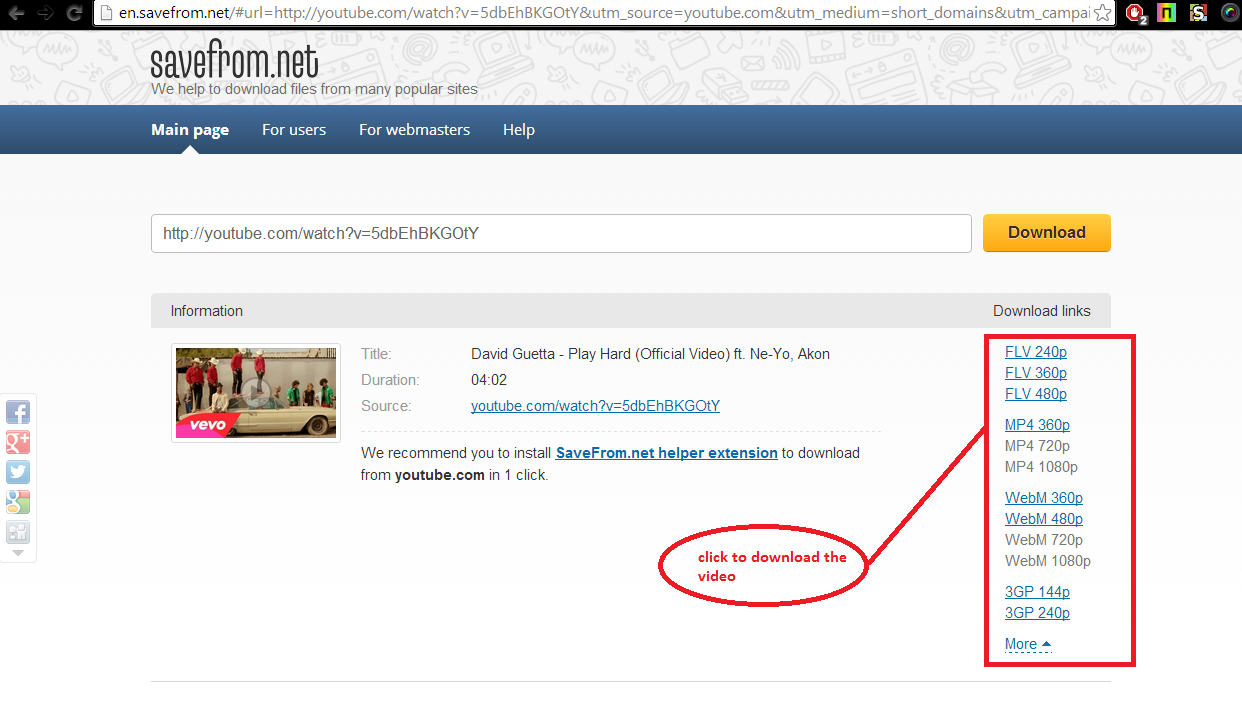Click the MP4 720p entry
This screenshot has height=715, width=1242.
(1037, 446)
